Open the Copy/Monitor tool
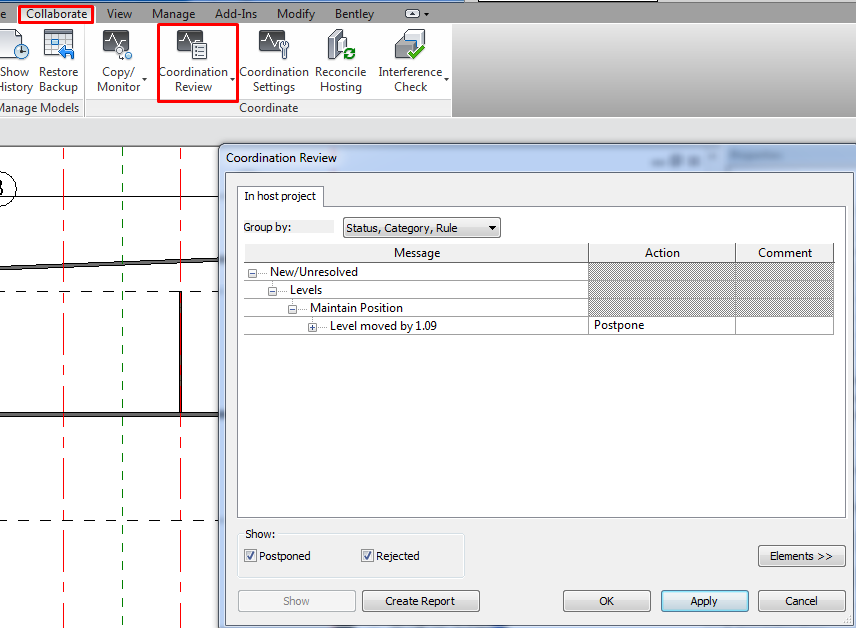 pyautogui.click(x=118, y=62)
